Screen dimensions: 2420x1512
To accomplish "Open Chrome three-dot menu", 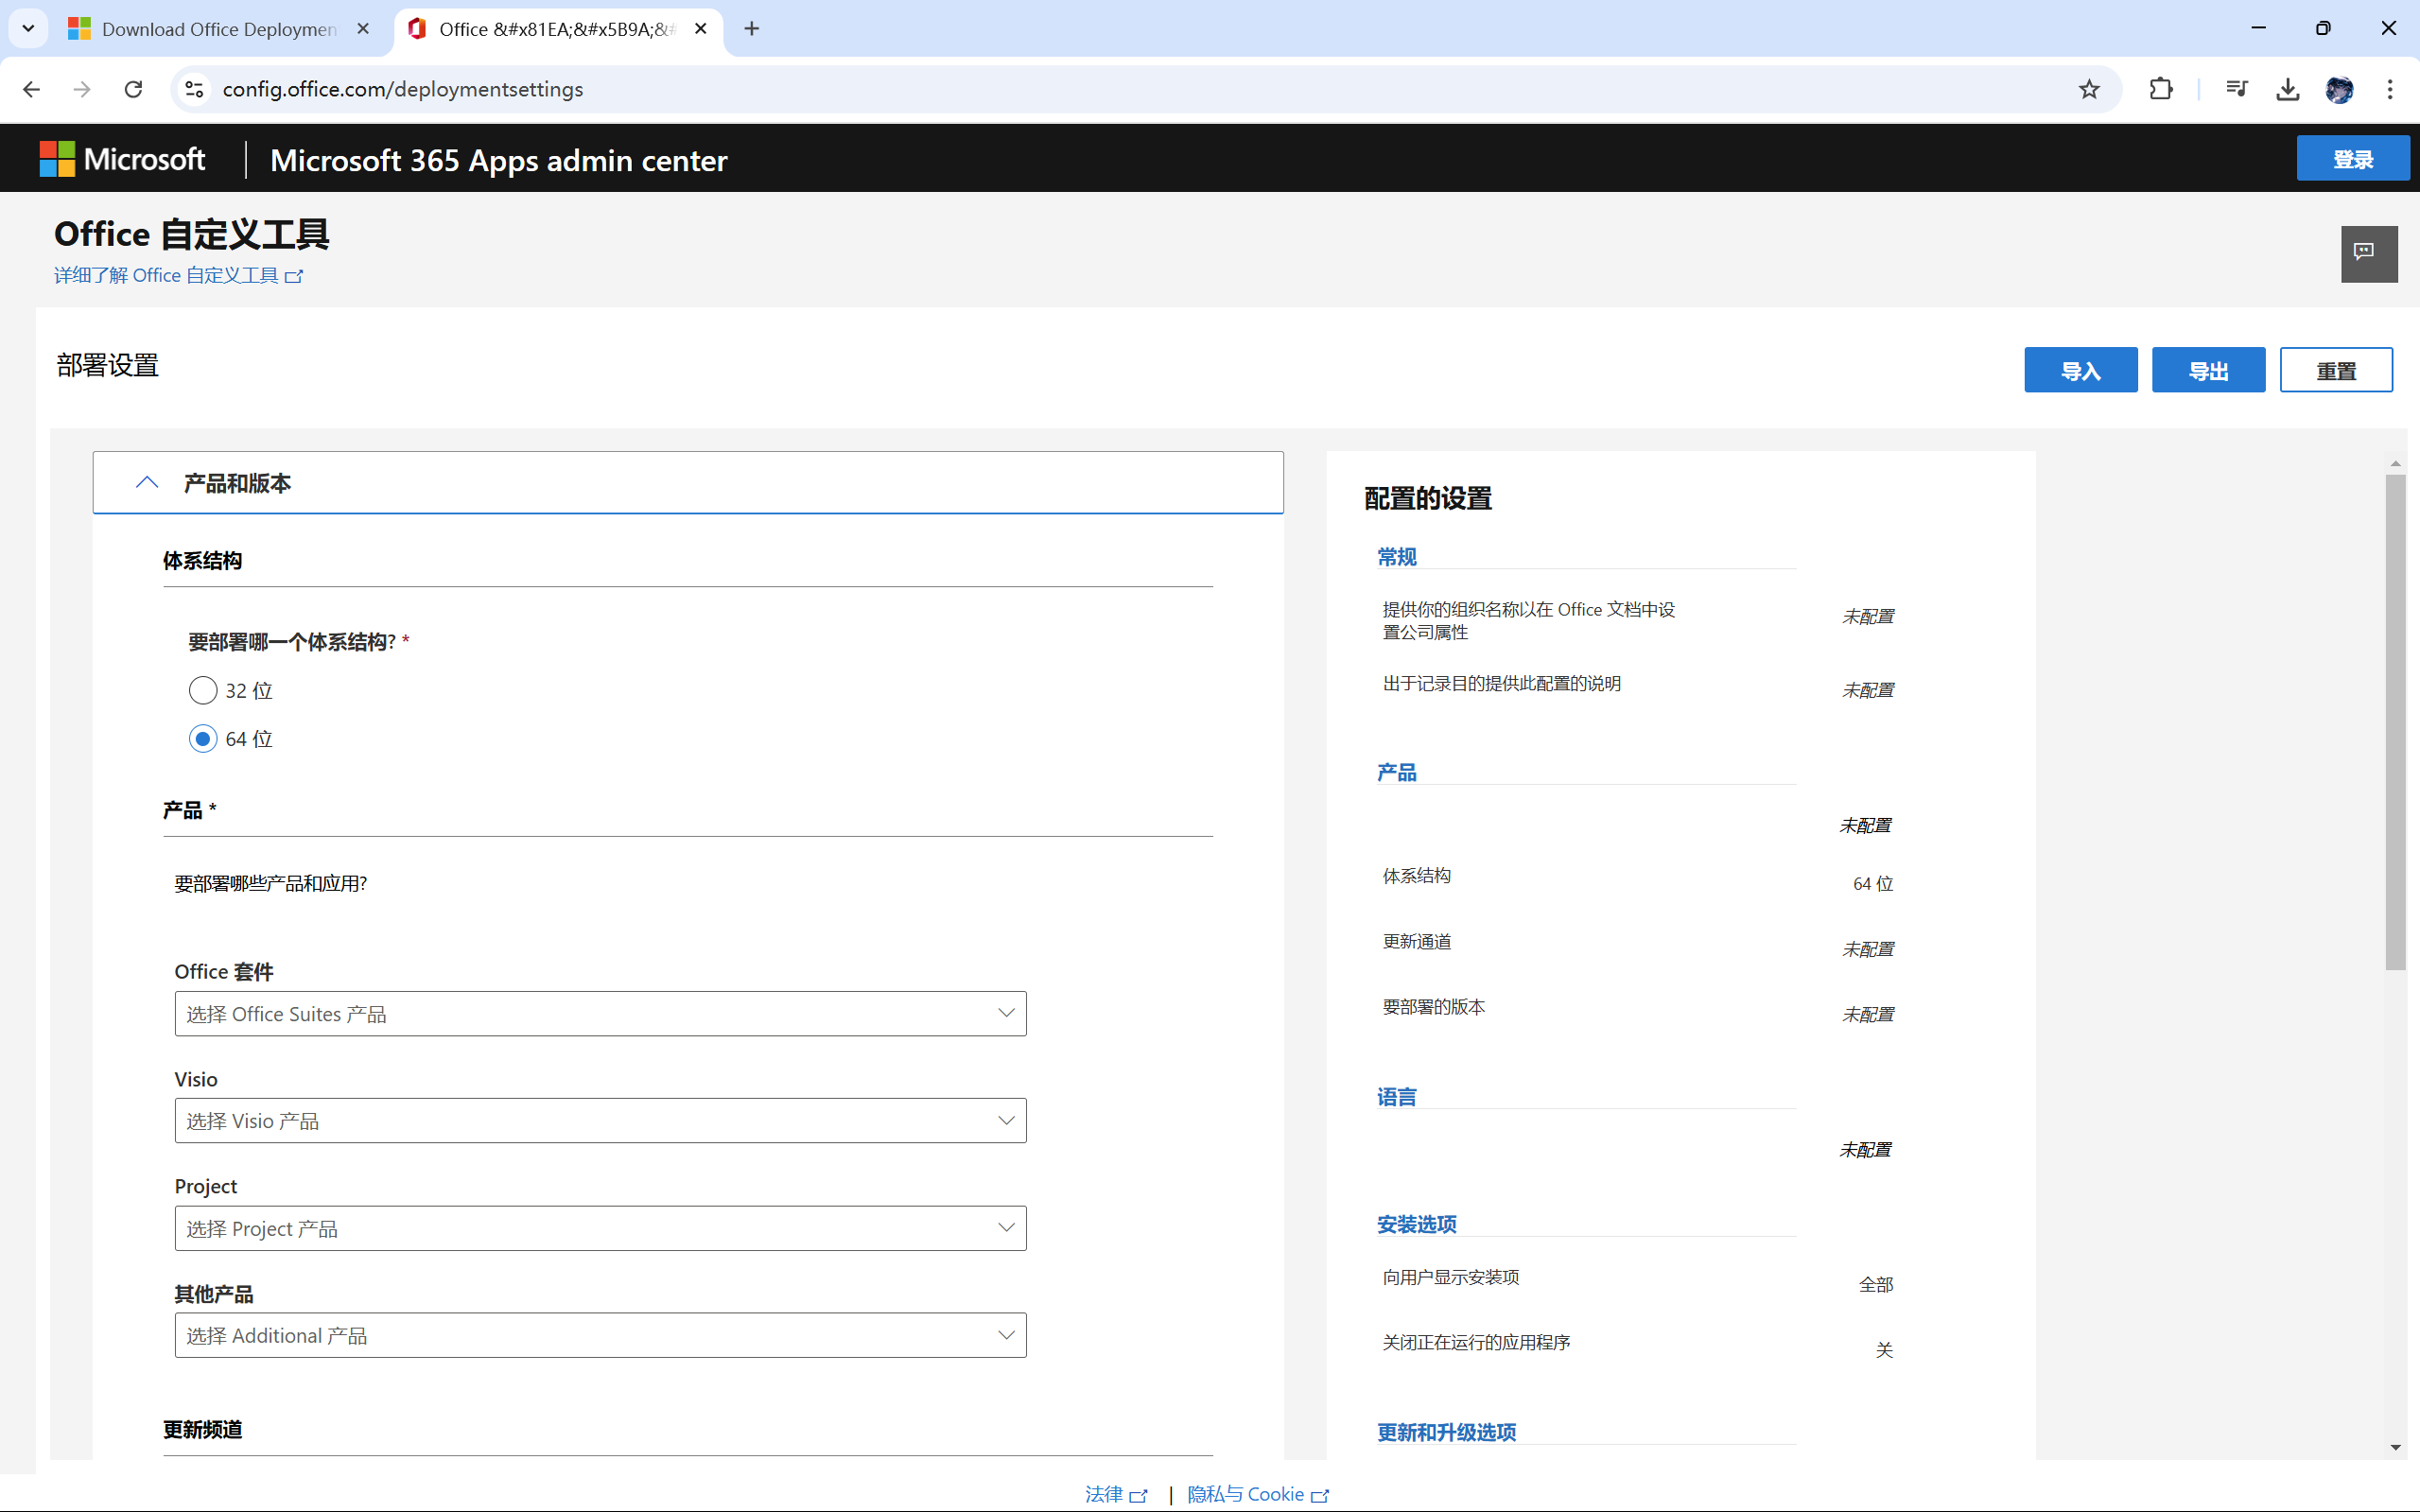I will click(x=2390, y=89).
